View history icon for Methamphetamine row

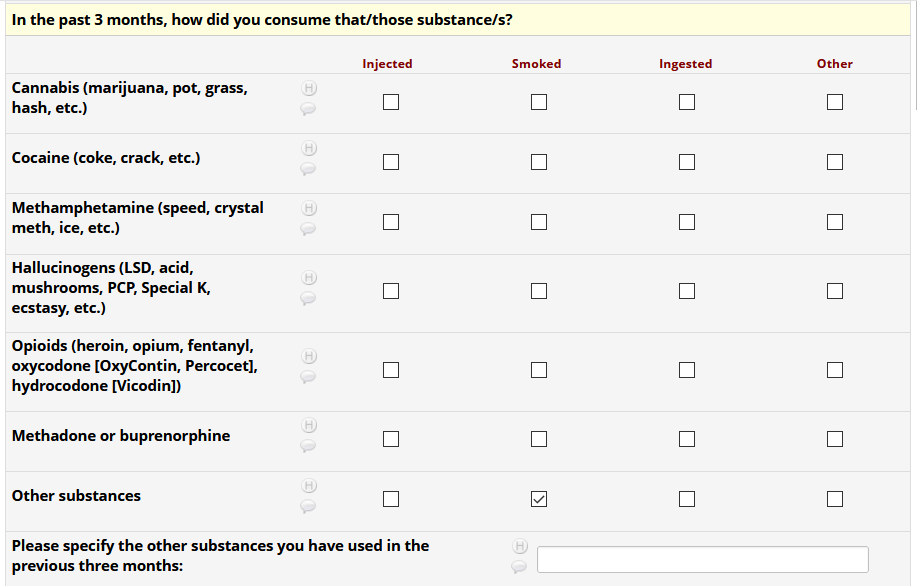click(309, 208)
